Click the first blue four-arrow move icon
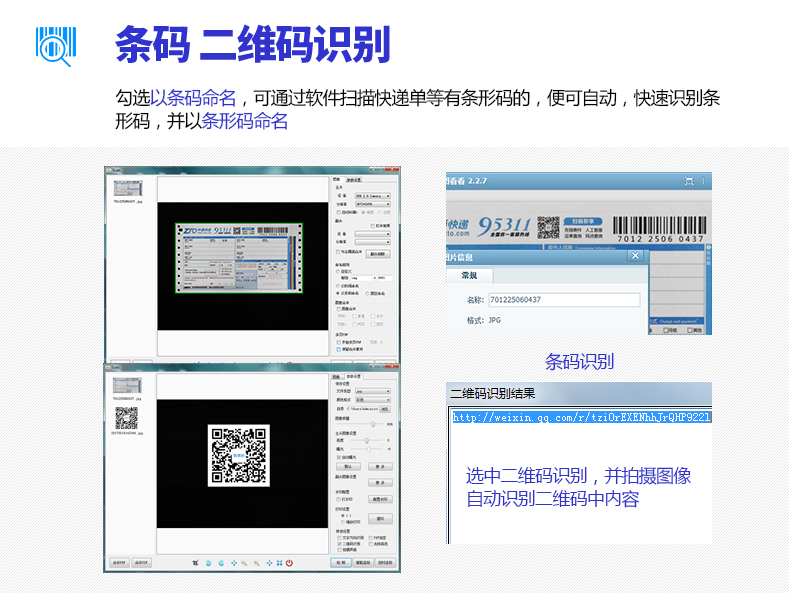The width and height of the screenshot is (790, 608). tap(233, 563)
